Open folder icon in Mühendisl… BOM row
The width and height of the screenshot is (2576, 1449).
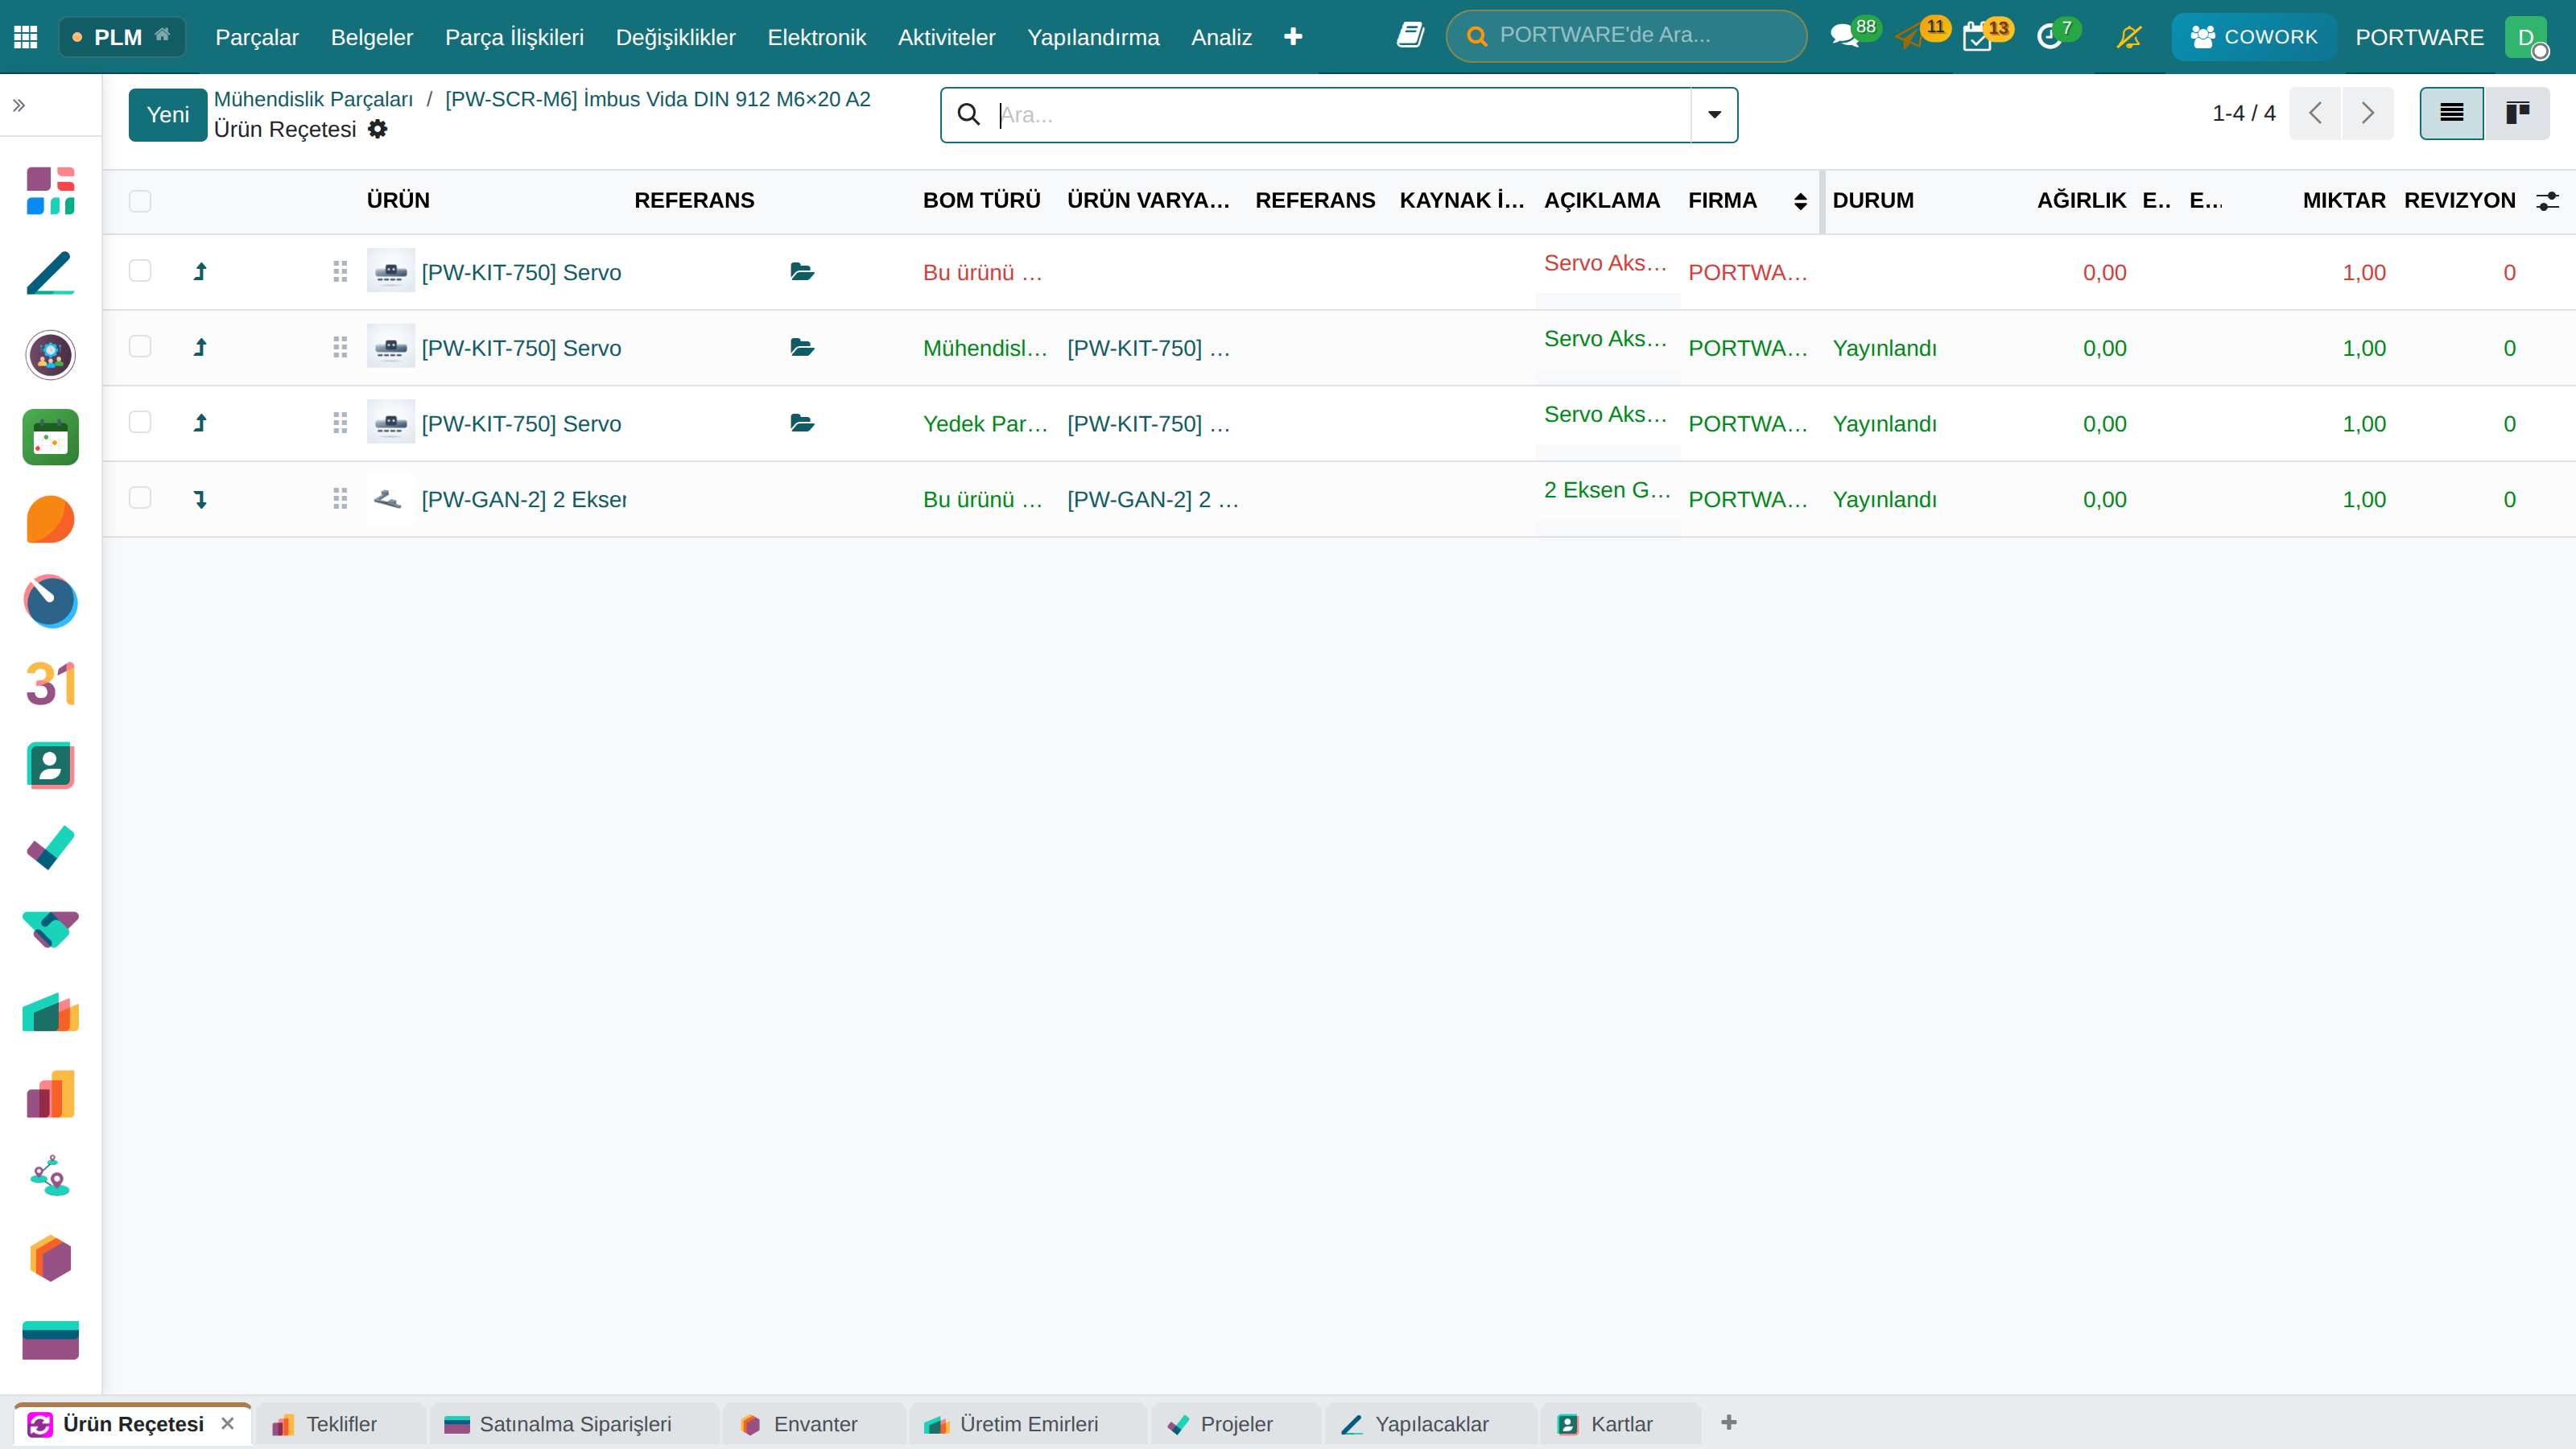click(x=802, y=347)
